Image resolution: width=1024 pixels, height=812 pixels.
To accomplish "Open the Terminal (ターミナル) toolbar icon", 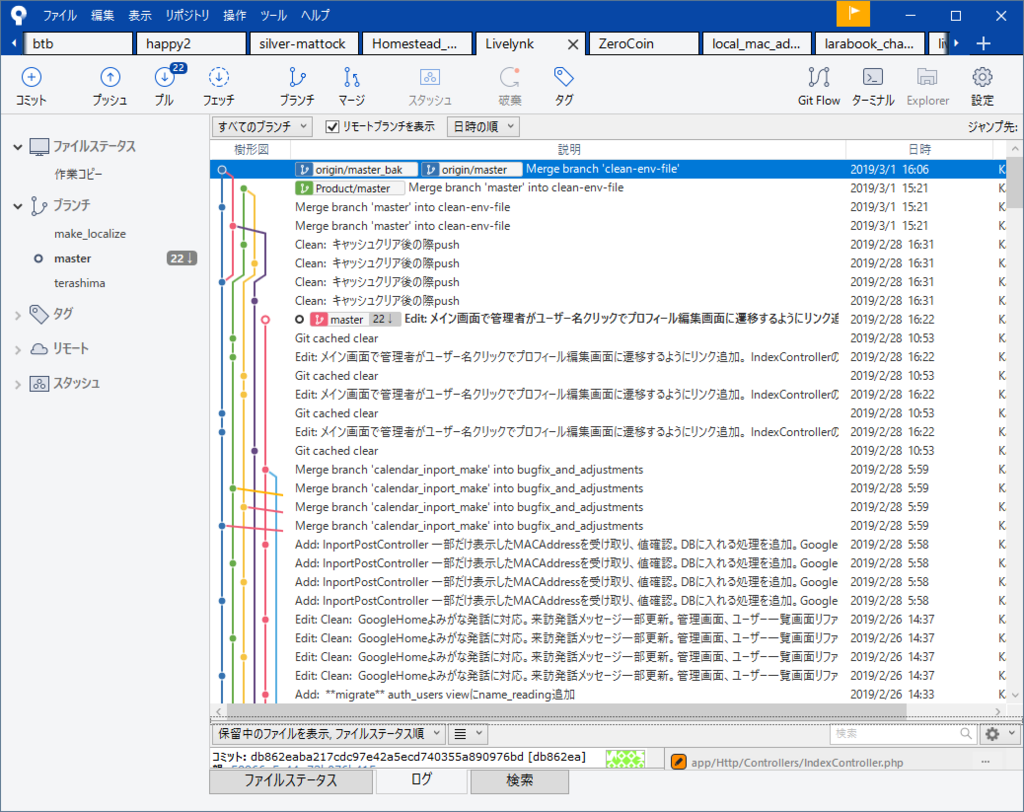I will click(873, 86).
